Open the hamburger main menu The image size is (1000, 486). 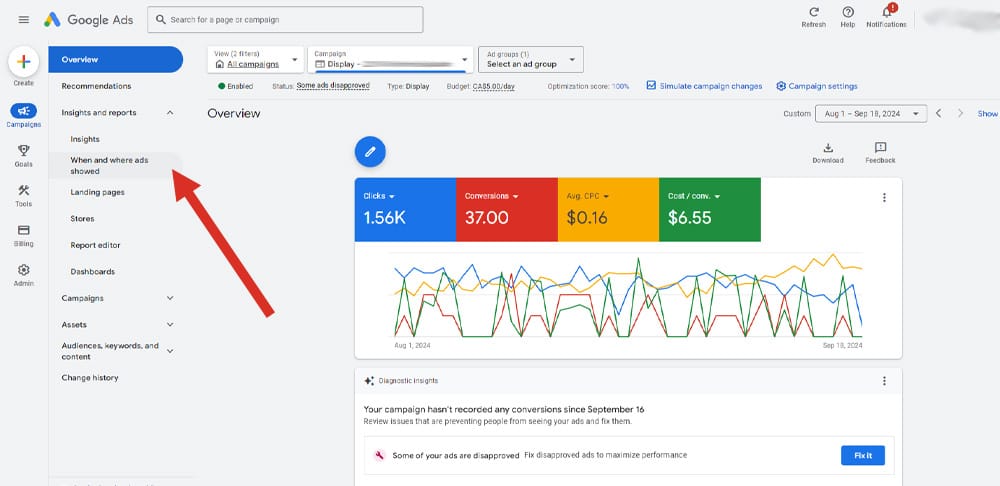pyautogui.click(x=24, y=20)
